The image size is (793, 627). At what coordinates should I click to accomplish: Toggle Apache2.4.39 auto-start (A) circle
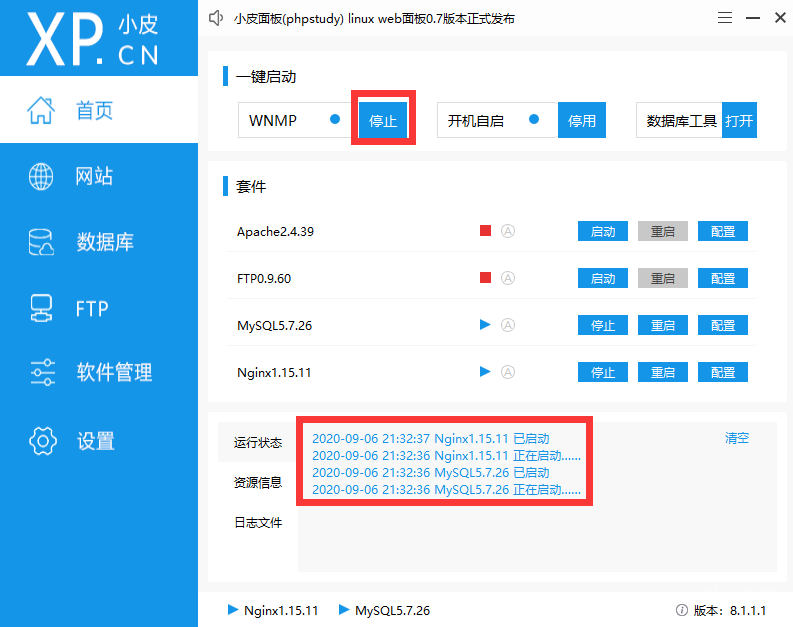[508, 231]
